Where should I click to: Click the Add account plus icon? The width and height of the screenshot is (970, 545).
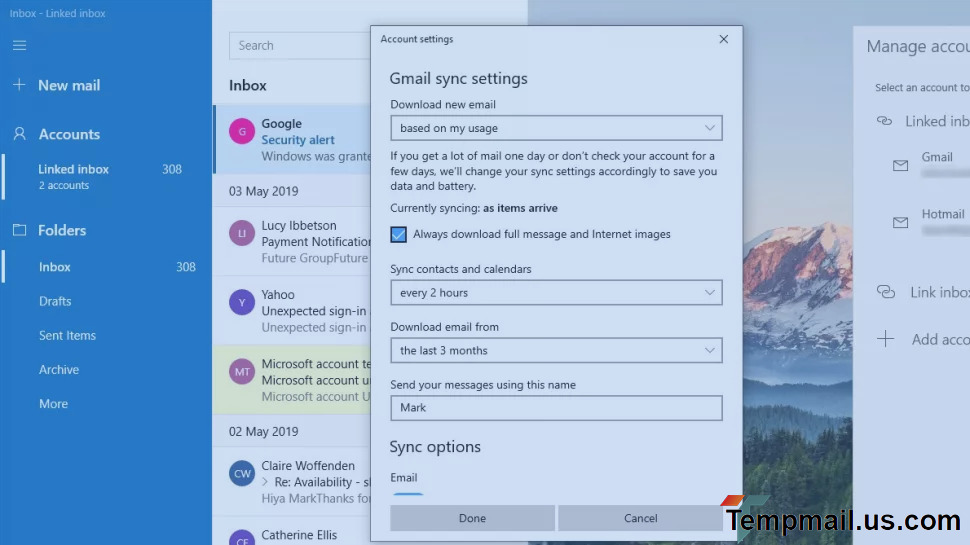coord(885,339)
